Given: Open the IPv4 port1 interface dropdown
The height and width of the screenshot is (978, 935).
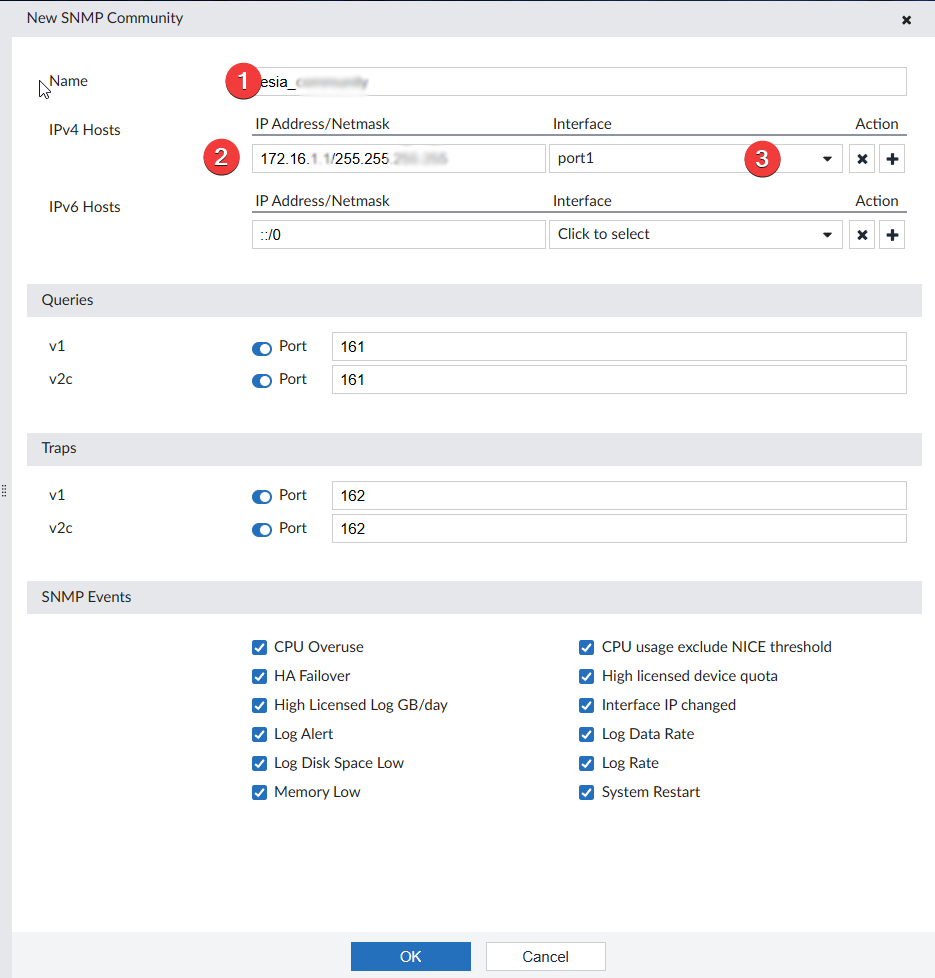Looking at the screenshot, I should coord(695,158).
